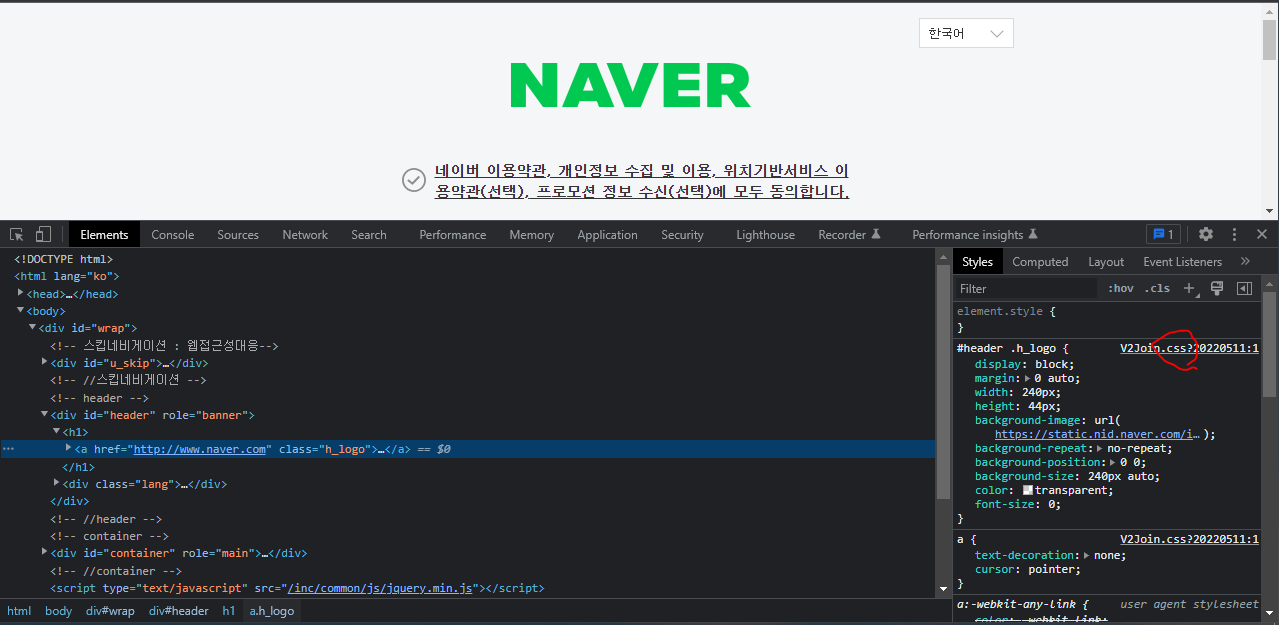Select the body breadcrumb

tap(59, 610)
